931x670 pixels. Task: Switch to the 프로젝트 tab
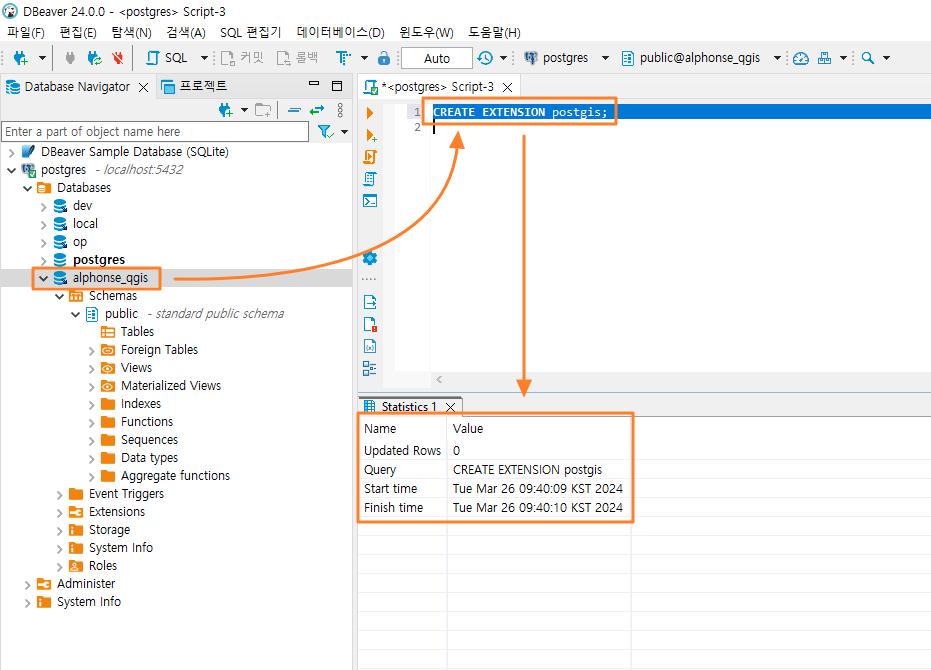195,86
